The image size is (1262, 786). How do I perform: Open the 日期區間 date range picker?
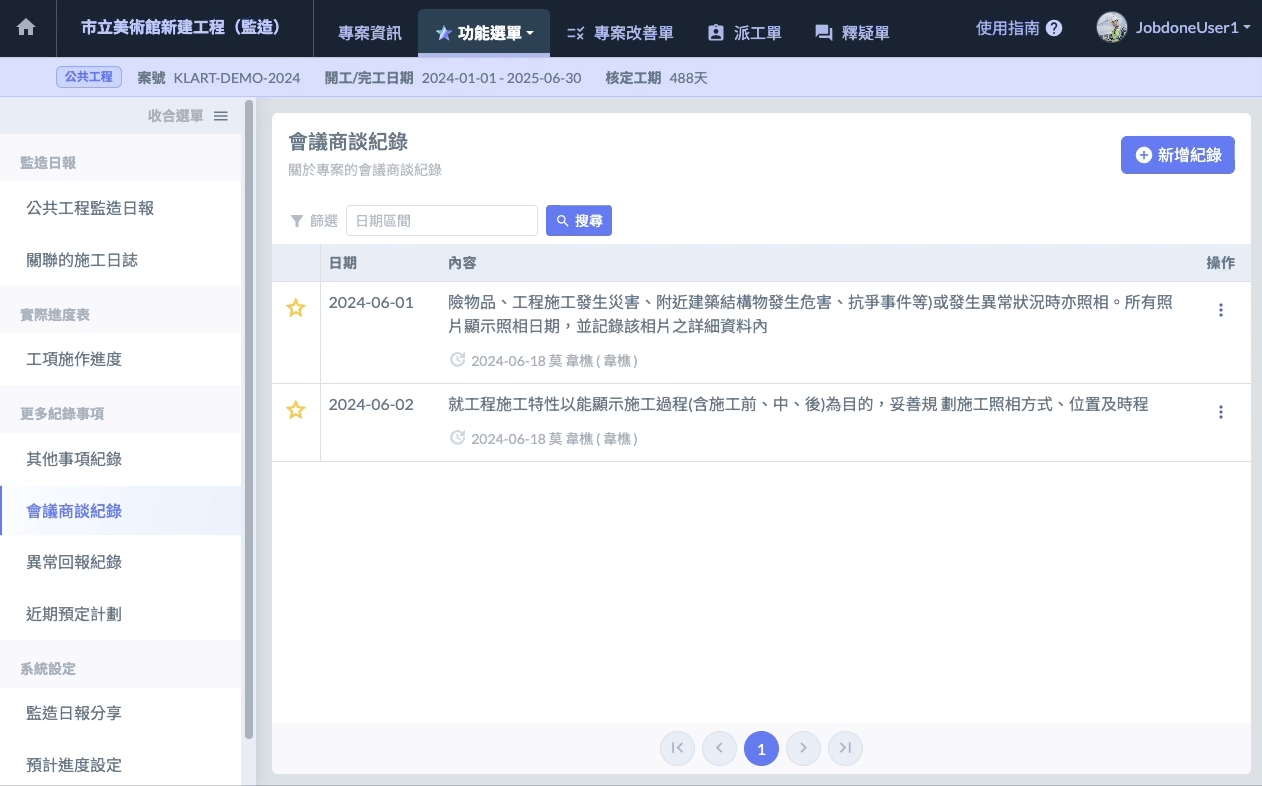[441, 221]
